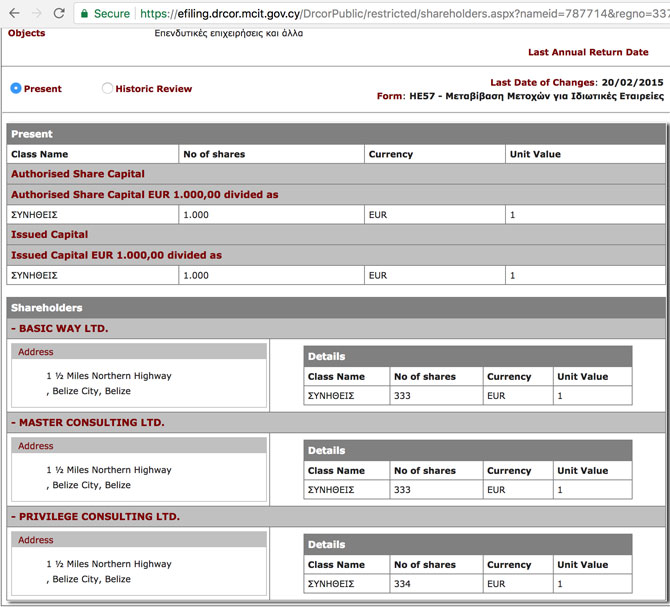670x607 pixels.
Task: Click the 1.000 shares cell under Authorised Share Capital
Action: pyautogui.click(x=271, y=214)
